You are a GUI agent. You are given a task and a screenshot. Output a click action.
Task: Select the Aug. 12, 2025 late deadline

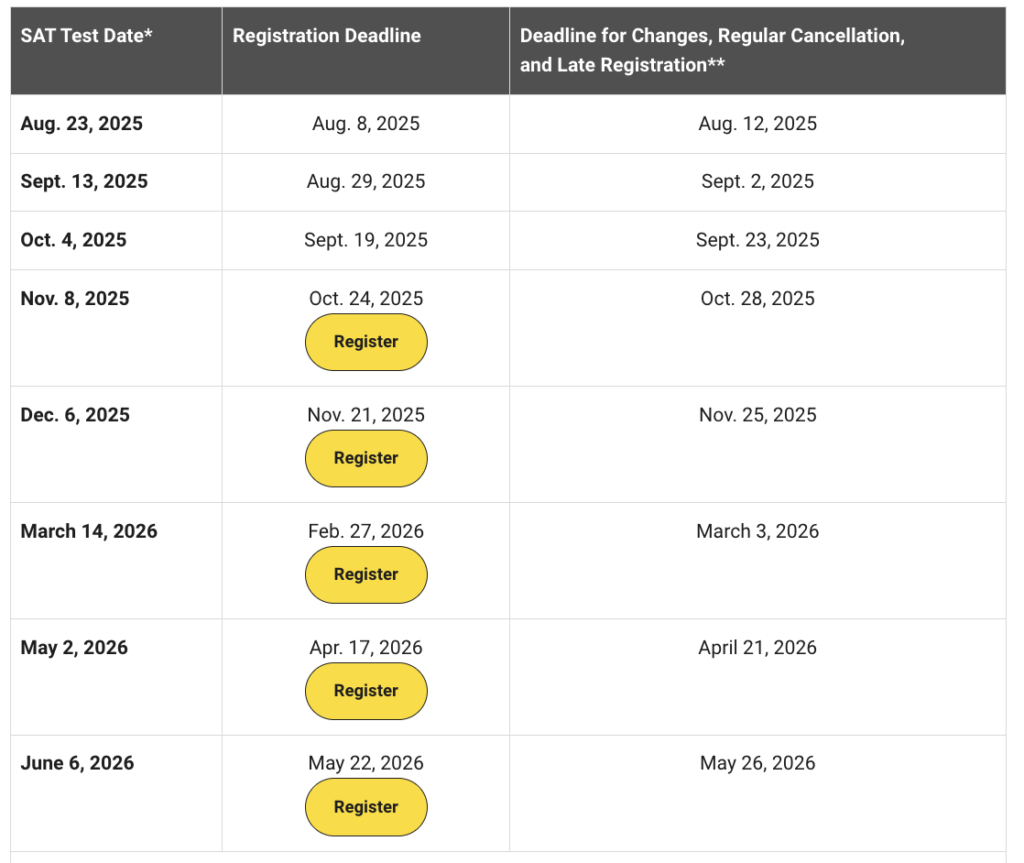point(757,124)
